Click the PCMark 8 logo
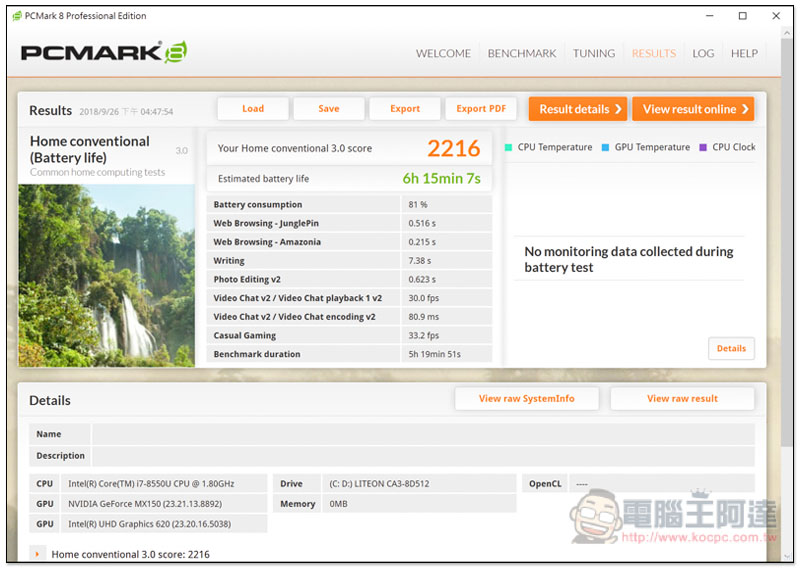 point(104,52)
